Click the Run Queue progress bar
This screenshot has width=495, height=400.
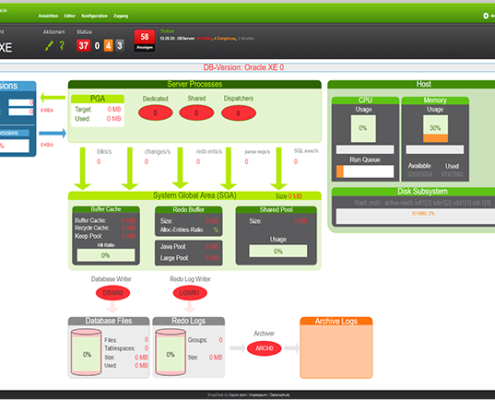[x=365, y=171]
